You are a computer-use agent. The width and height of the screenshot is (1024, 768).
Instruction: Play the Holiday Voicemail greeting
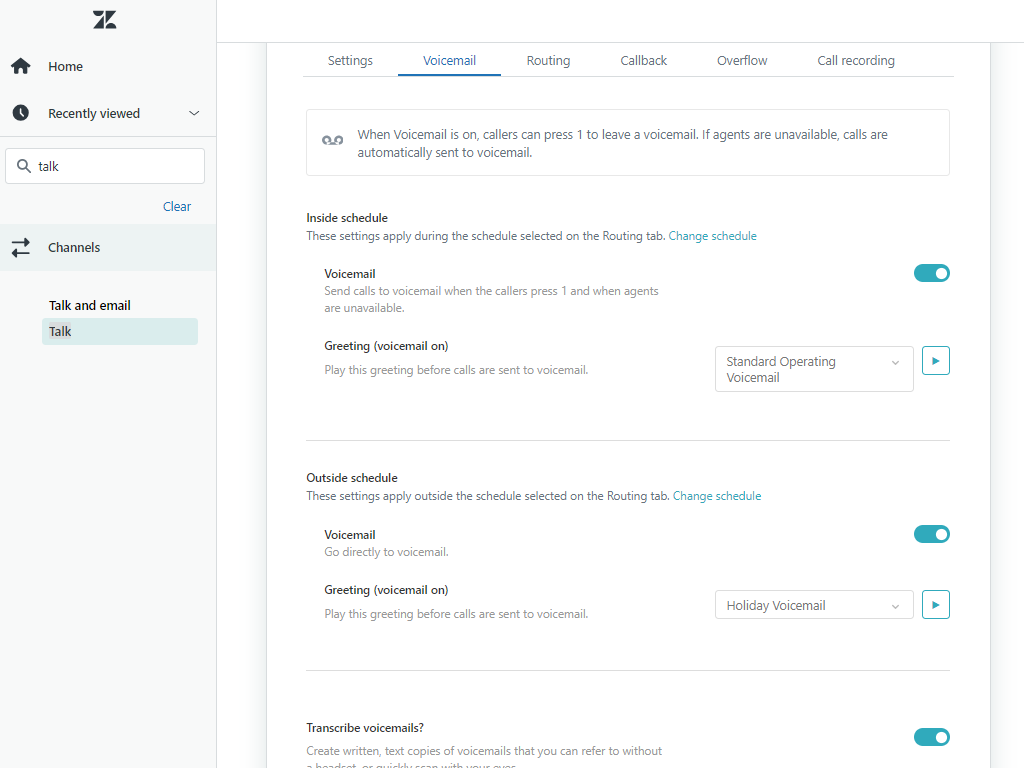(x=935, y=605)
